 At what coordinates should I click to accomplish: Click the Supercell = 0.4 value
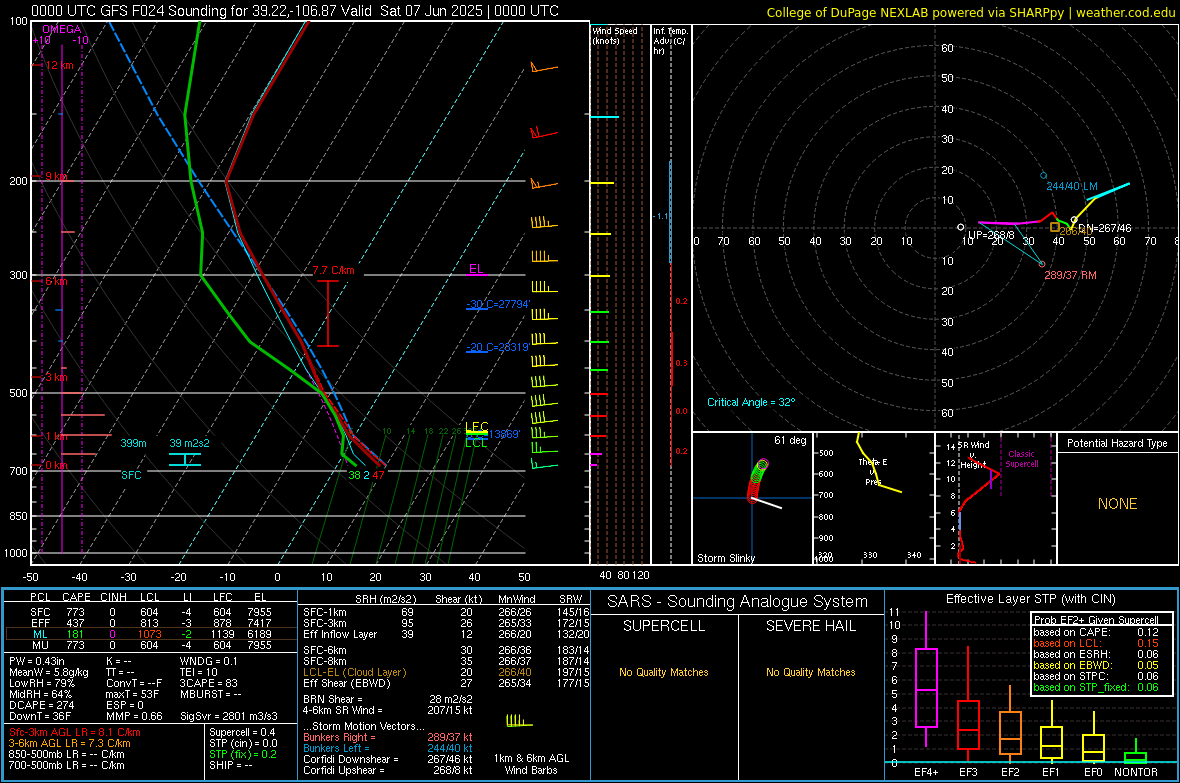[242, 732]
